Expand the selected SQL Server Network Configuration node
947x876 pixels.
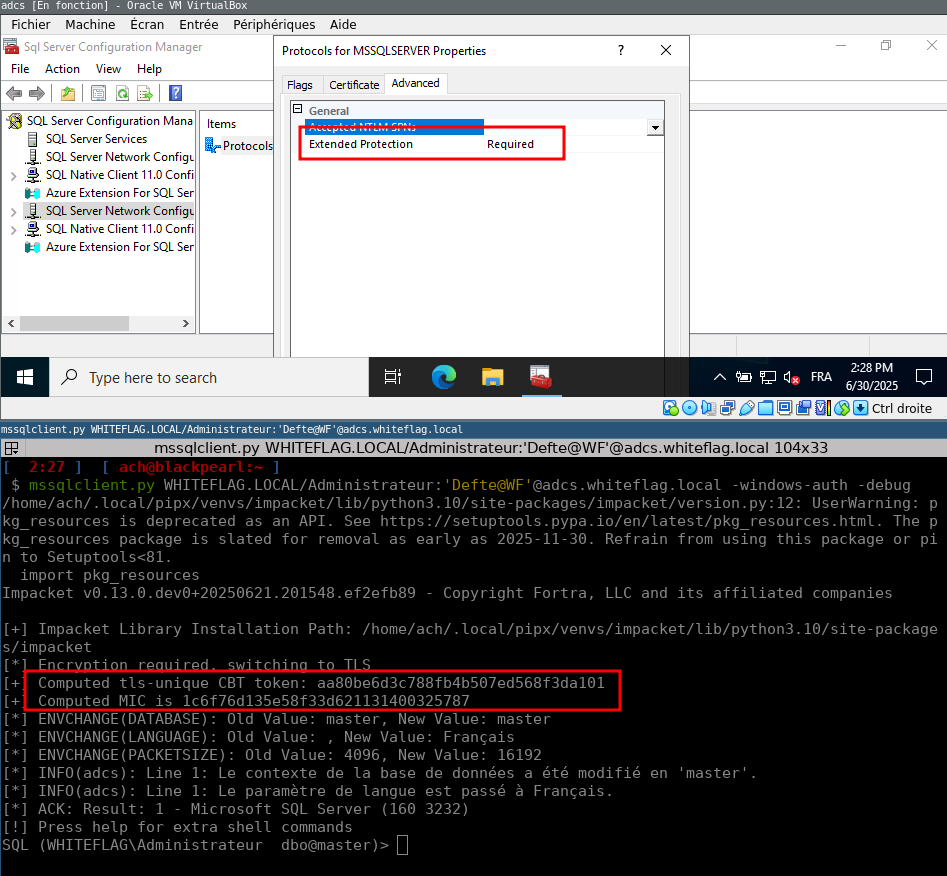tap(13, 211)
